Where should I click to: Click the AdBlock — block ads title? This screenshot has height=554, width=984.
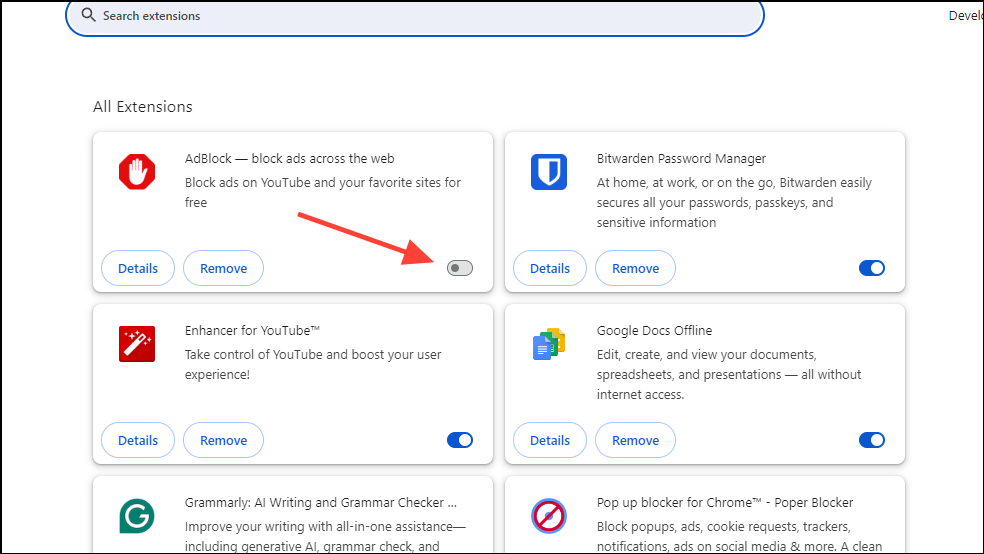click(289, 159)
